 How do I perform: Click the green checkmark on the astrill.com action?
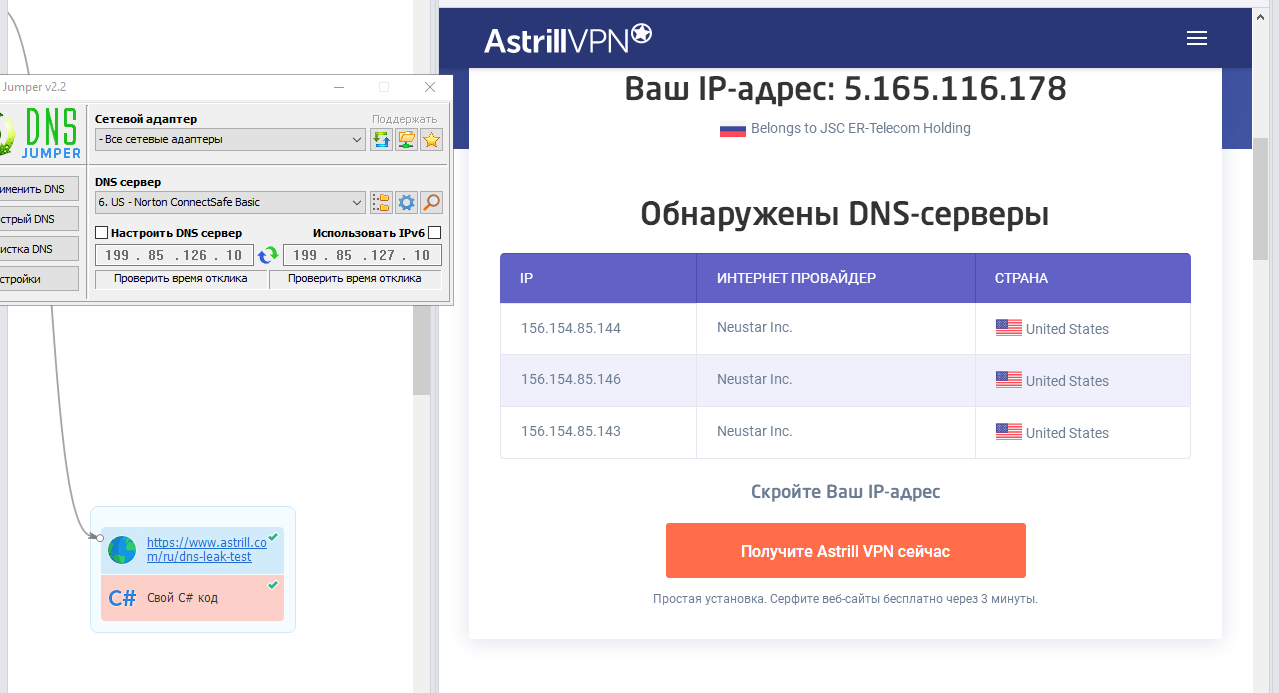[273, 537]
